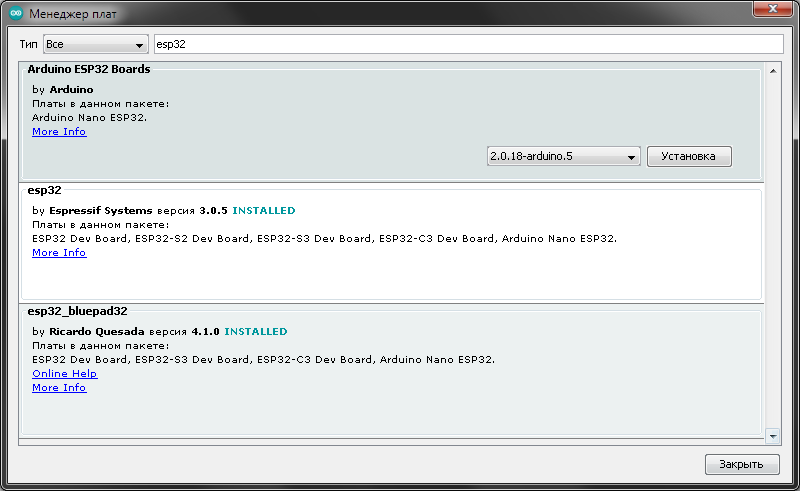Open the Тип filter dropdown
Viewport: 800px width, 491px height.
(95, 44)
